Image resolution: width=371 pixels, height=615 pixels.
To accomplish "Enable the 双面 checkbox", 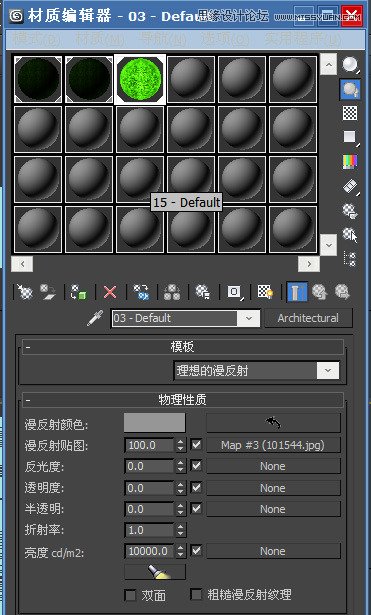I will click(130, 595).
